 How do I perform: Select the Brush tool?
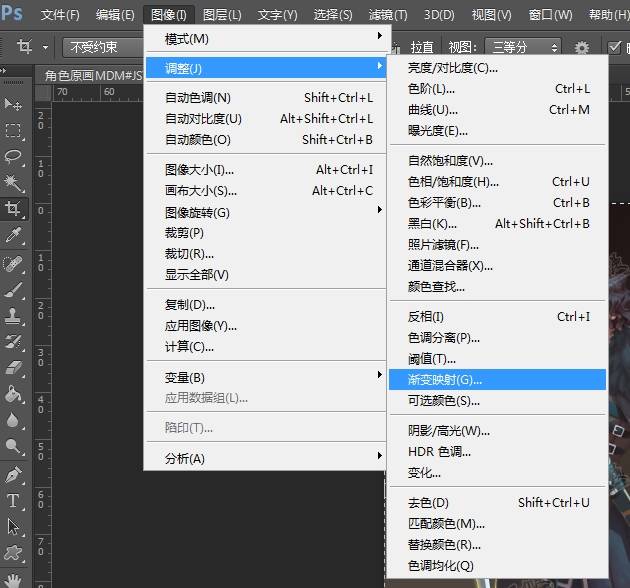click(13, 290)
